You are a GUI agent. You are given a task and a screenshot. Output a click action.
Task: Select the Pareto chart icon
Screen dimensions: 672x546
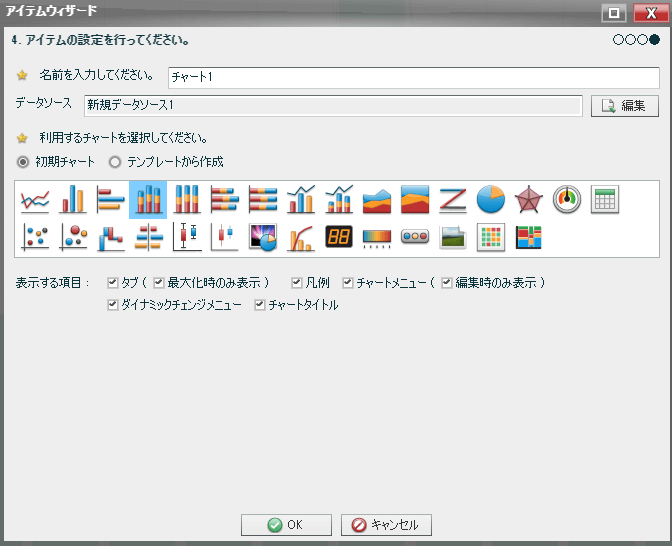pyautogui.click(x=301, y=237)
